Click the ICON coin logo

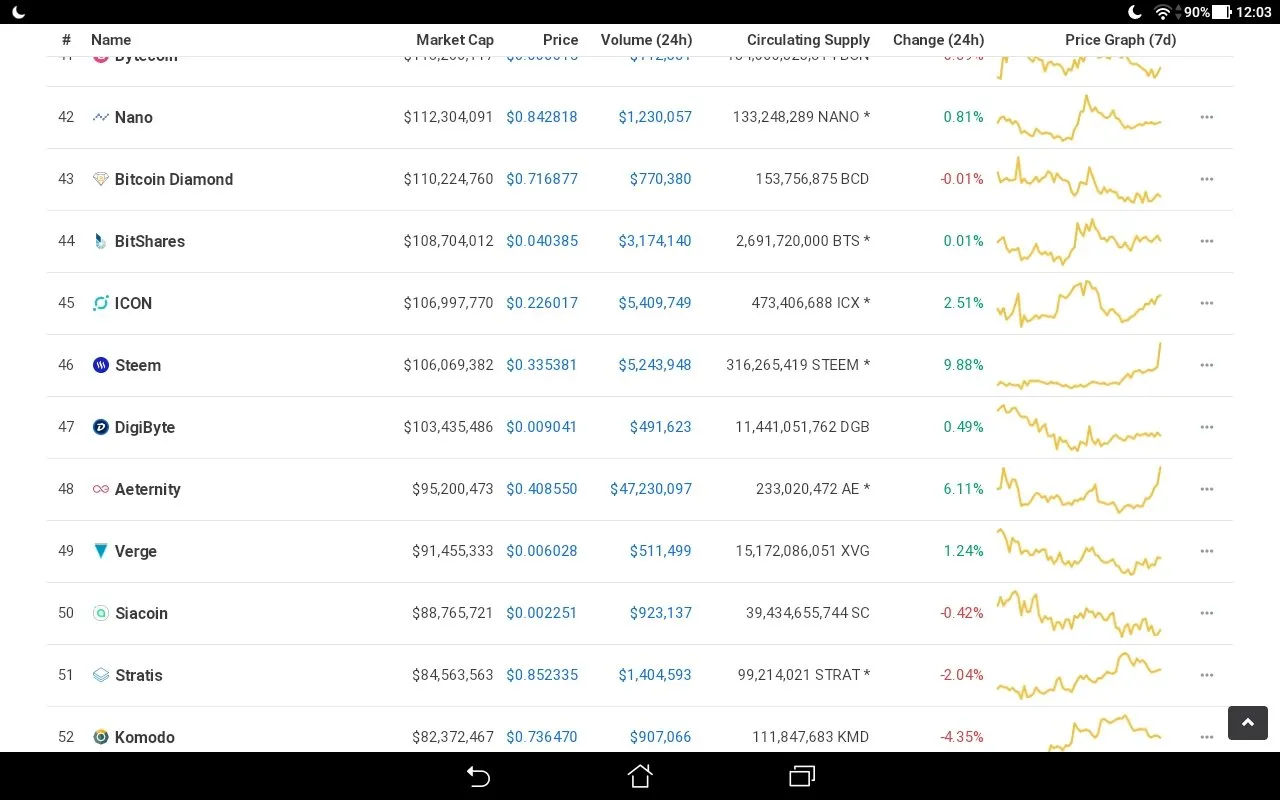[100, 303]
